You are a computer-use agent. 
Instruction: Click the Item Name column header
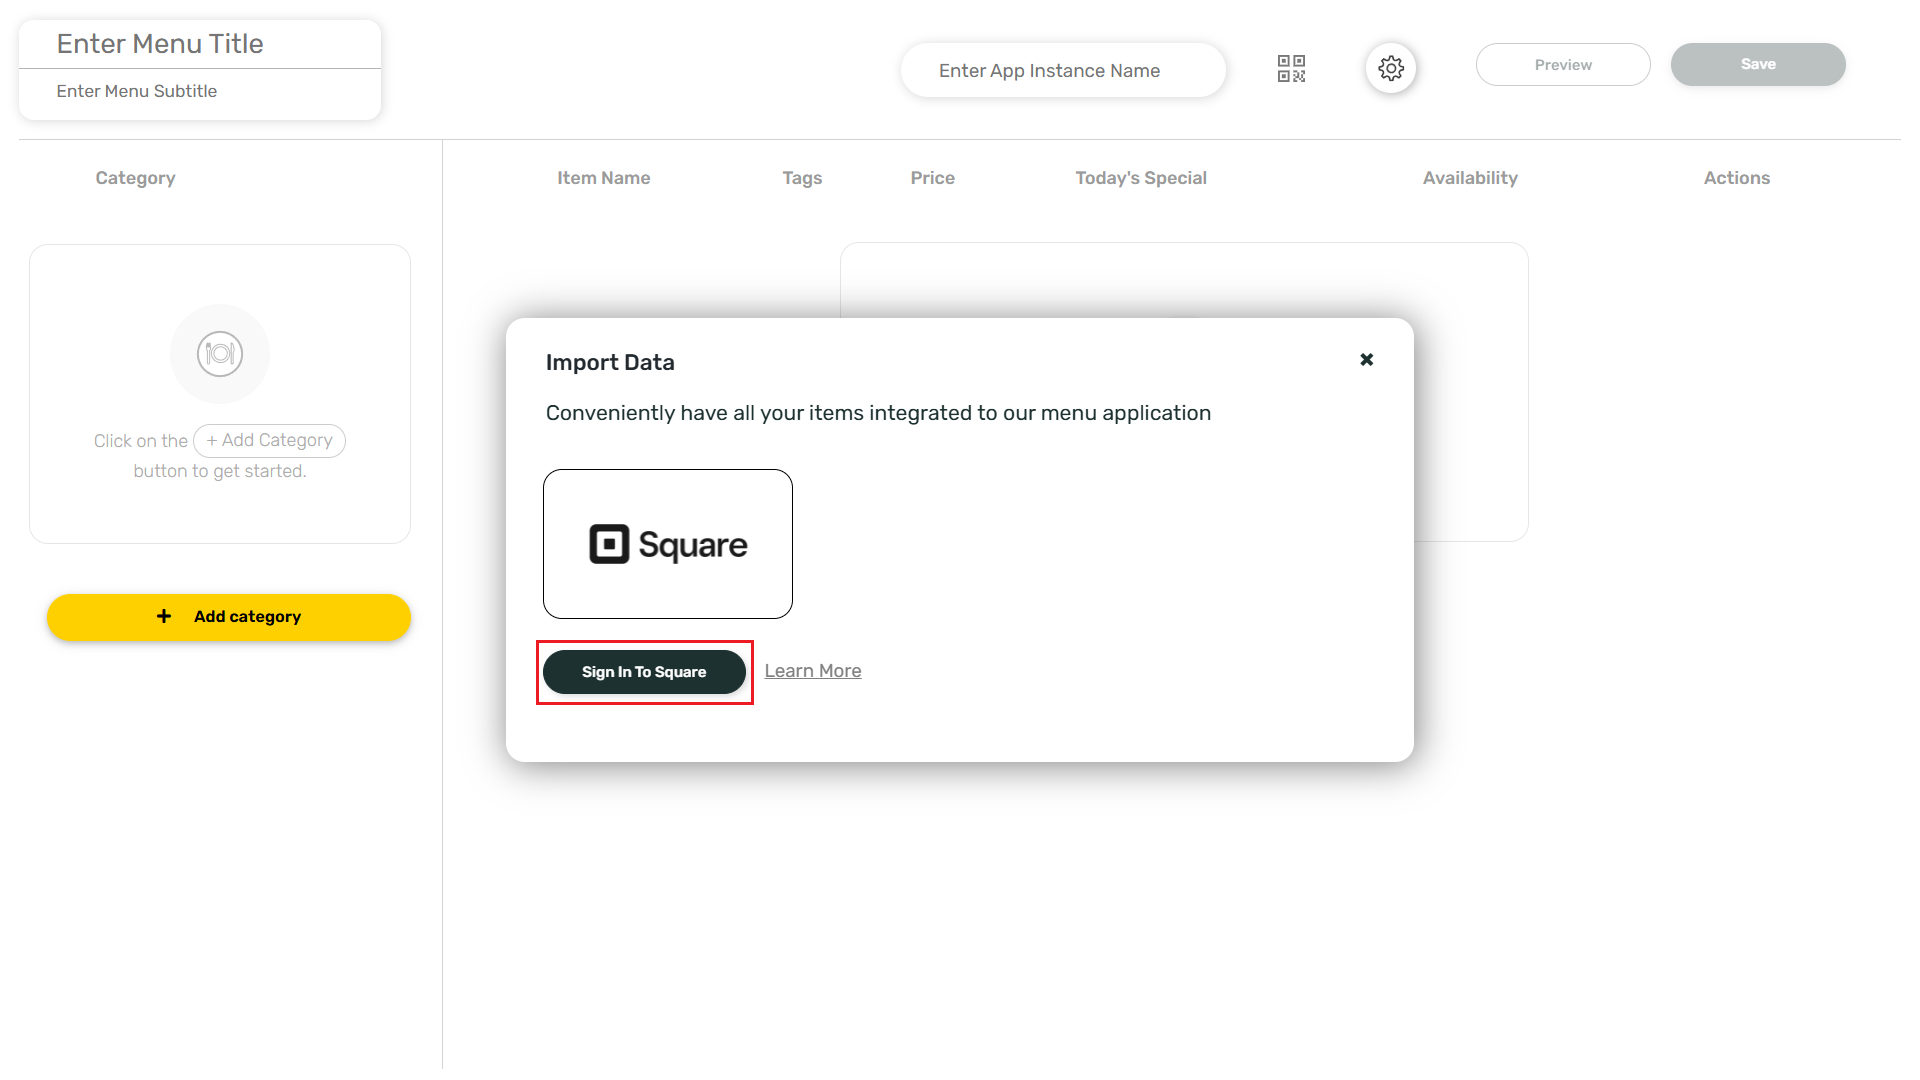[x=603, y=178]
